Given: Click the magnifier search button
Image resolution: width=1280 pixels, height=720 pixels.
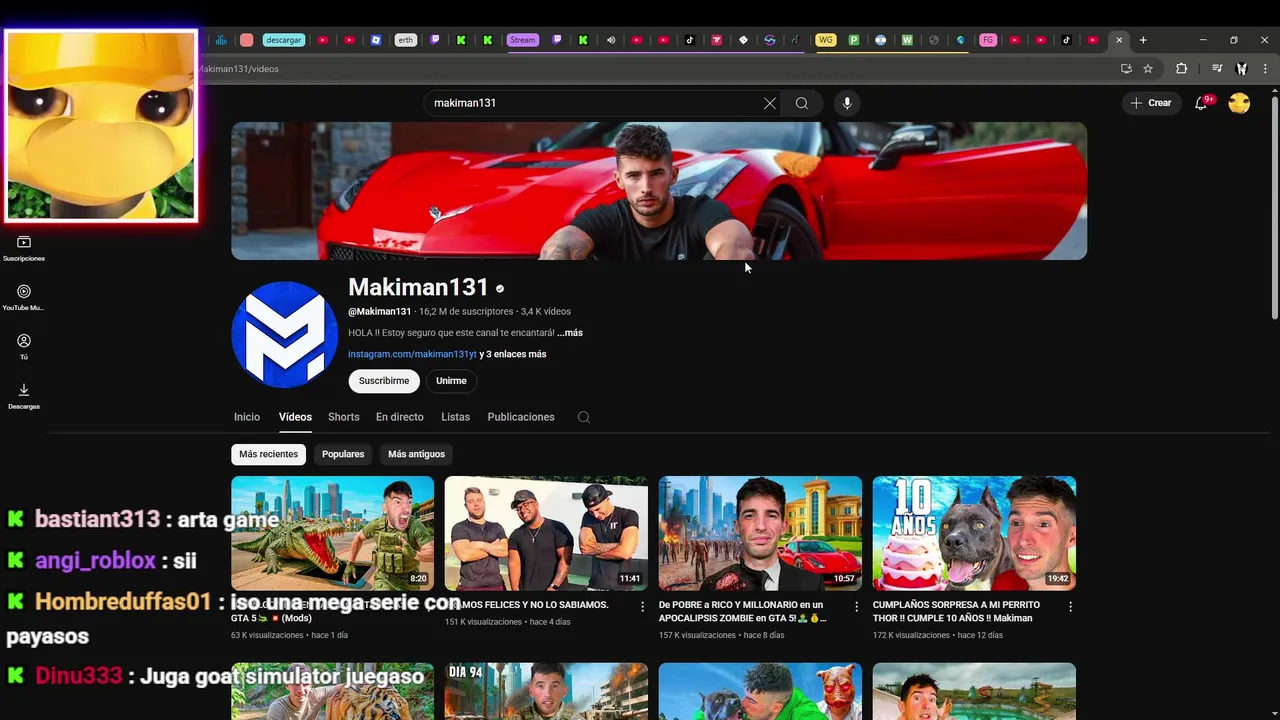Looking at the screenshot, I should tap(802, 103).
